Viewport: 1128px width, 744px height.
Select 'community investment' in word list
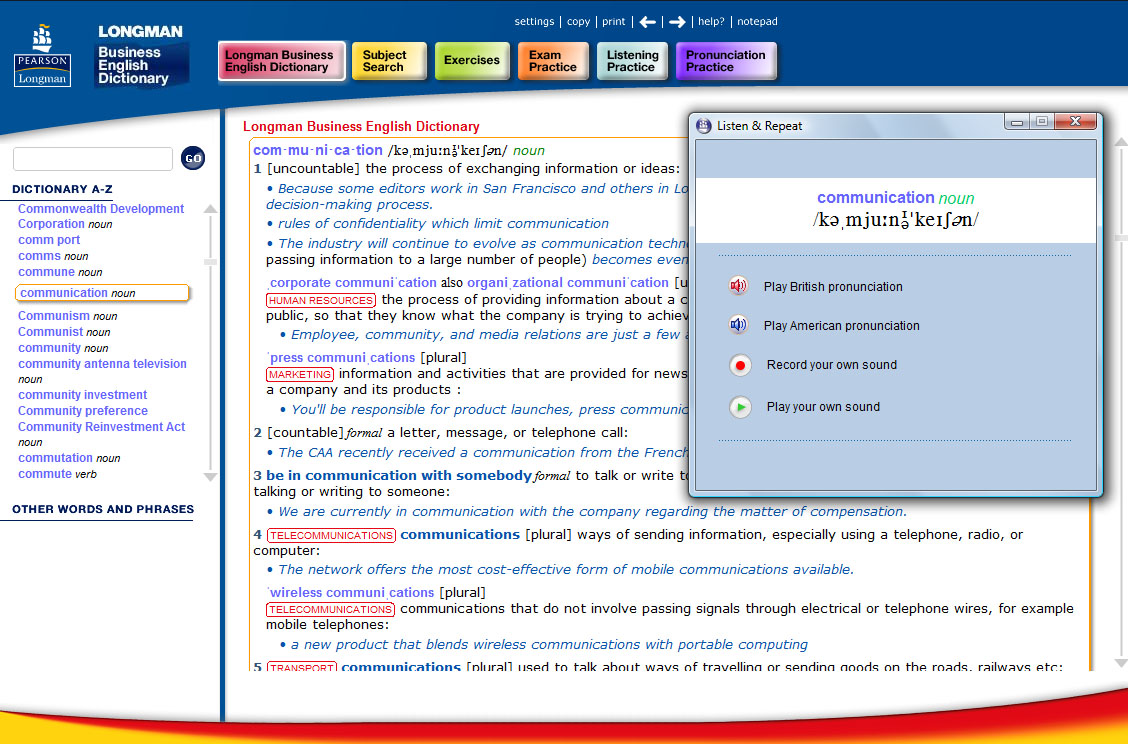pos(82,395)
